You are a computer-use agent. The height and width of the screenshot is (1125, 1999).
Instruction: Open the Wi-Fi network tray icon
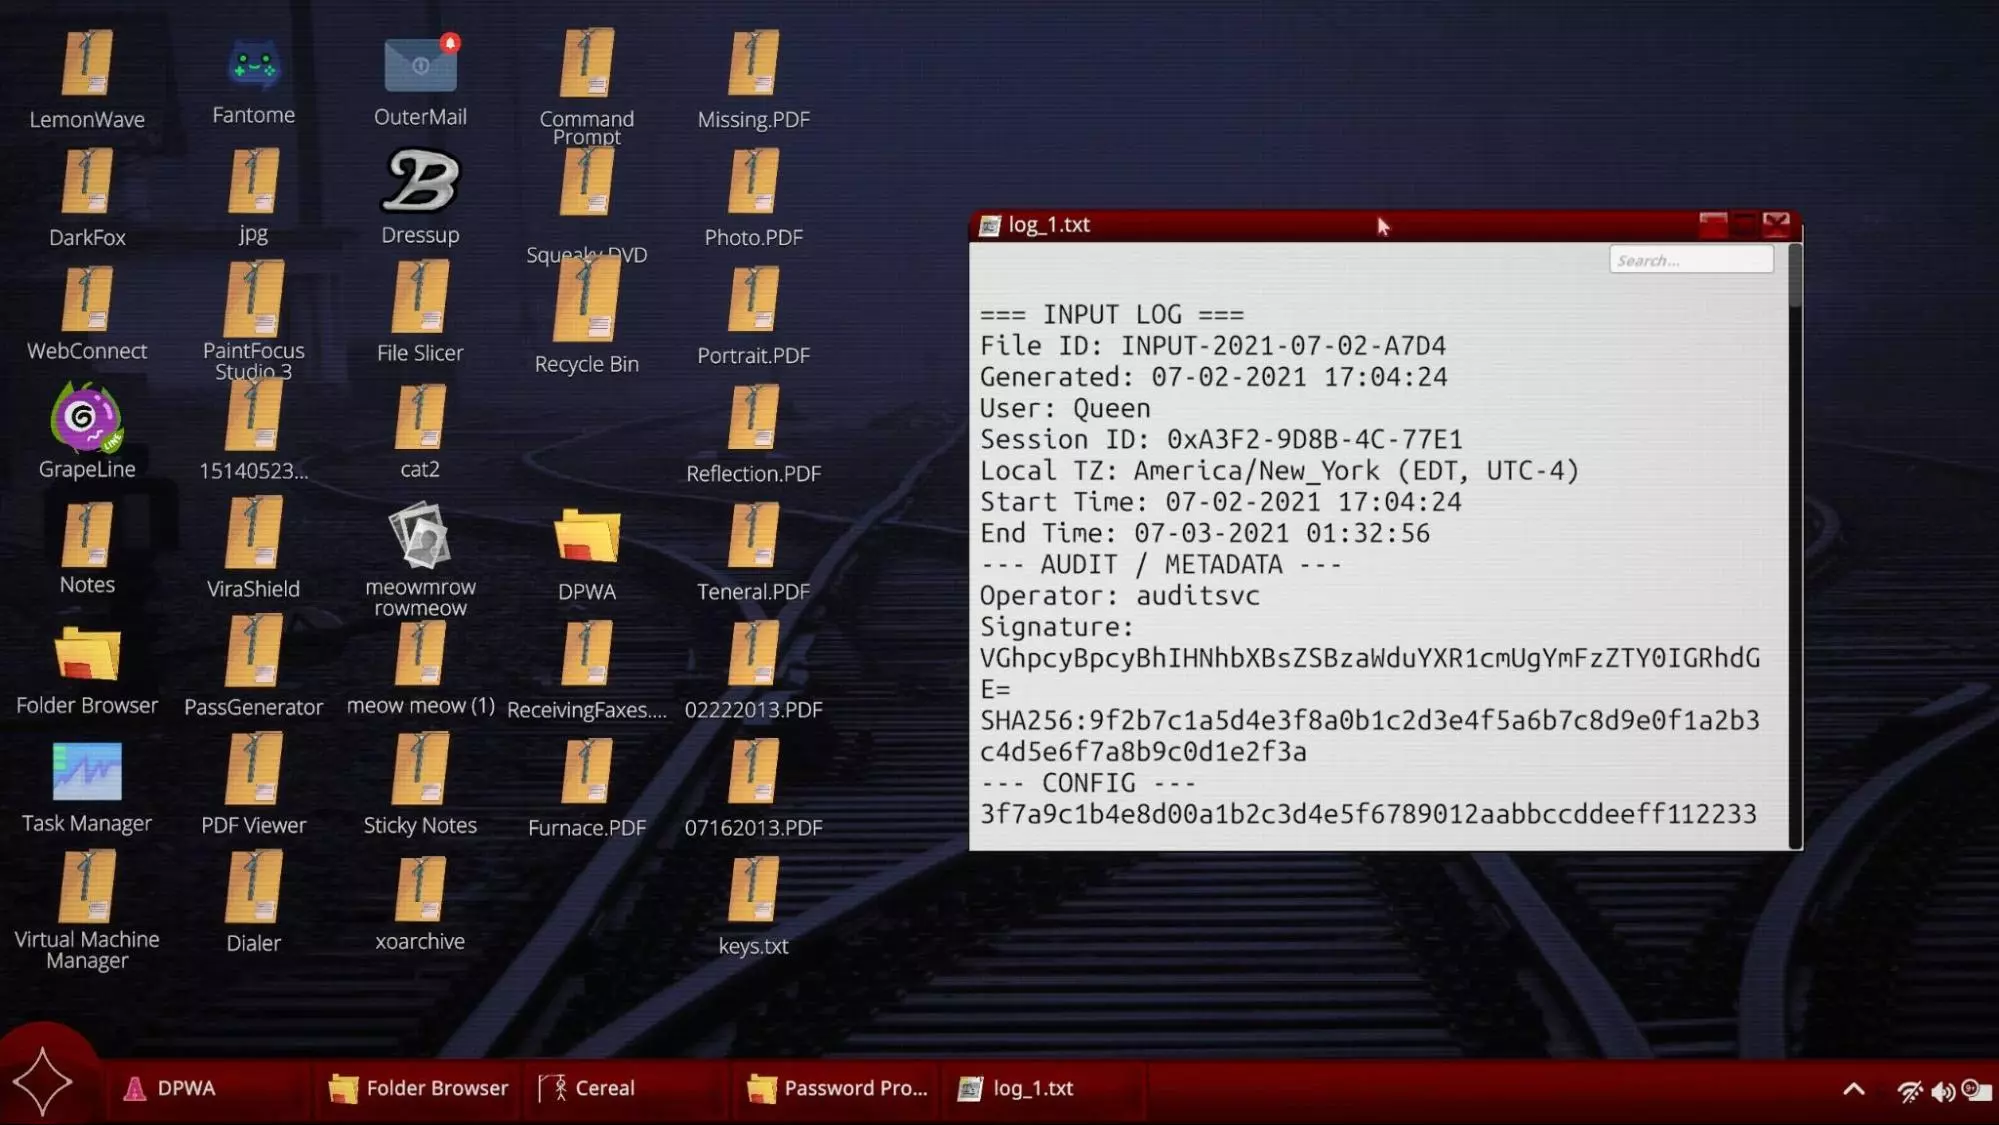click(x=1910, y=1091)
